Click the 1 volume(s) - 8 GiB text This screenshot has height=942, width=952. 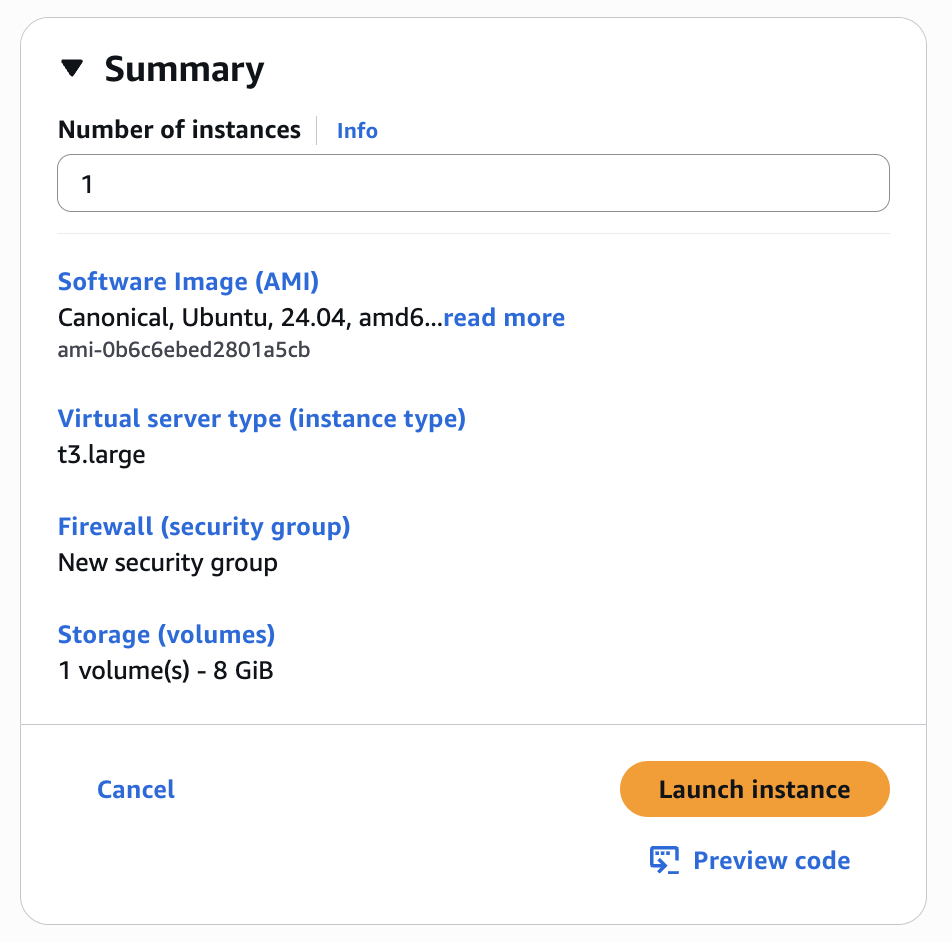pos(166,670)
